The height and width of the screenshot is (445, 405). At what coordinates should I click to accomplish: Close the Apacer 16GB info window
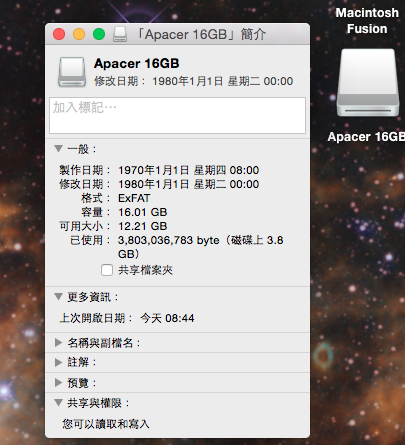(x=59, y=34)
